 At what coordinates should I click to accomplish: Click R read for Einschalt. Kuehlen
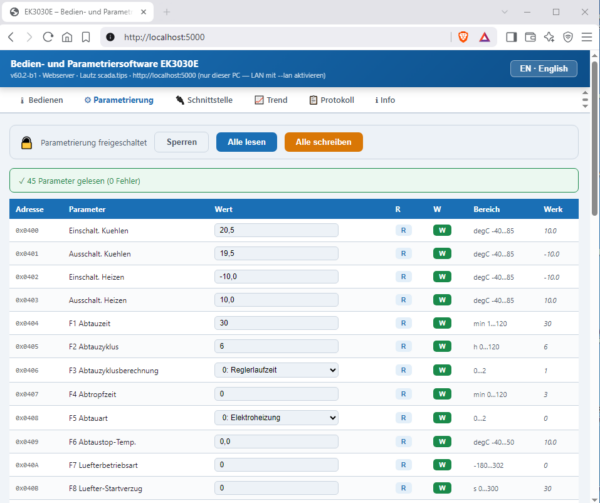[403, 230]
